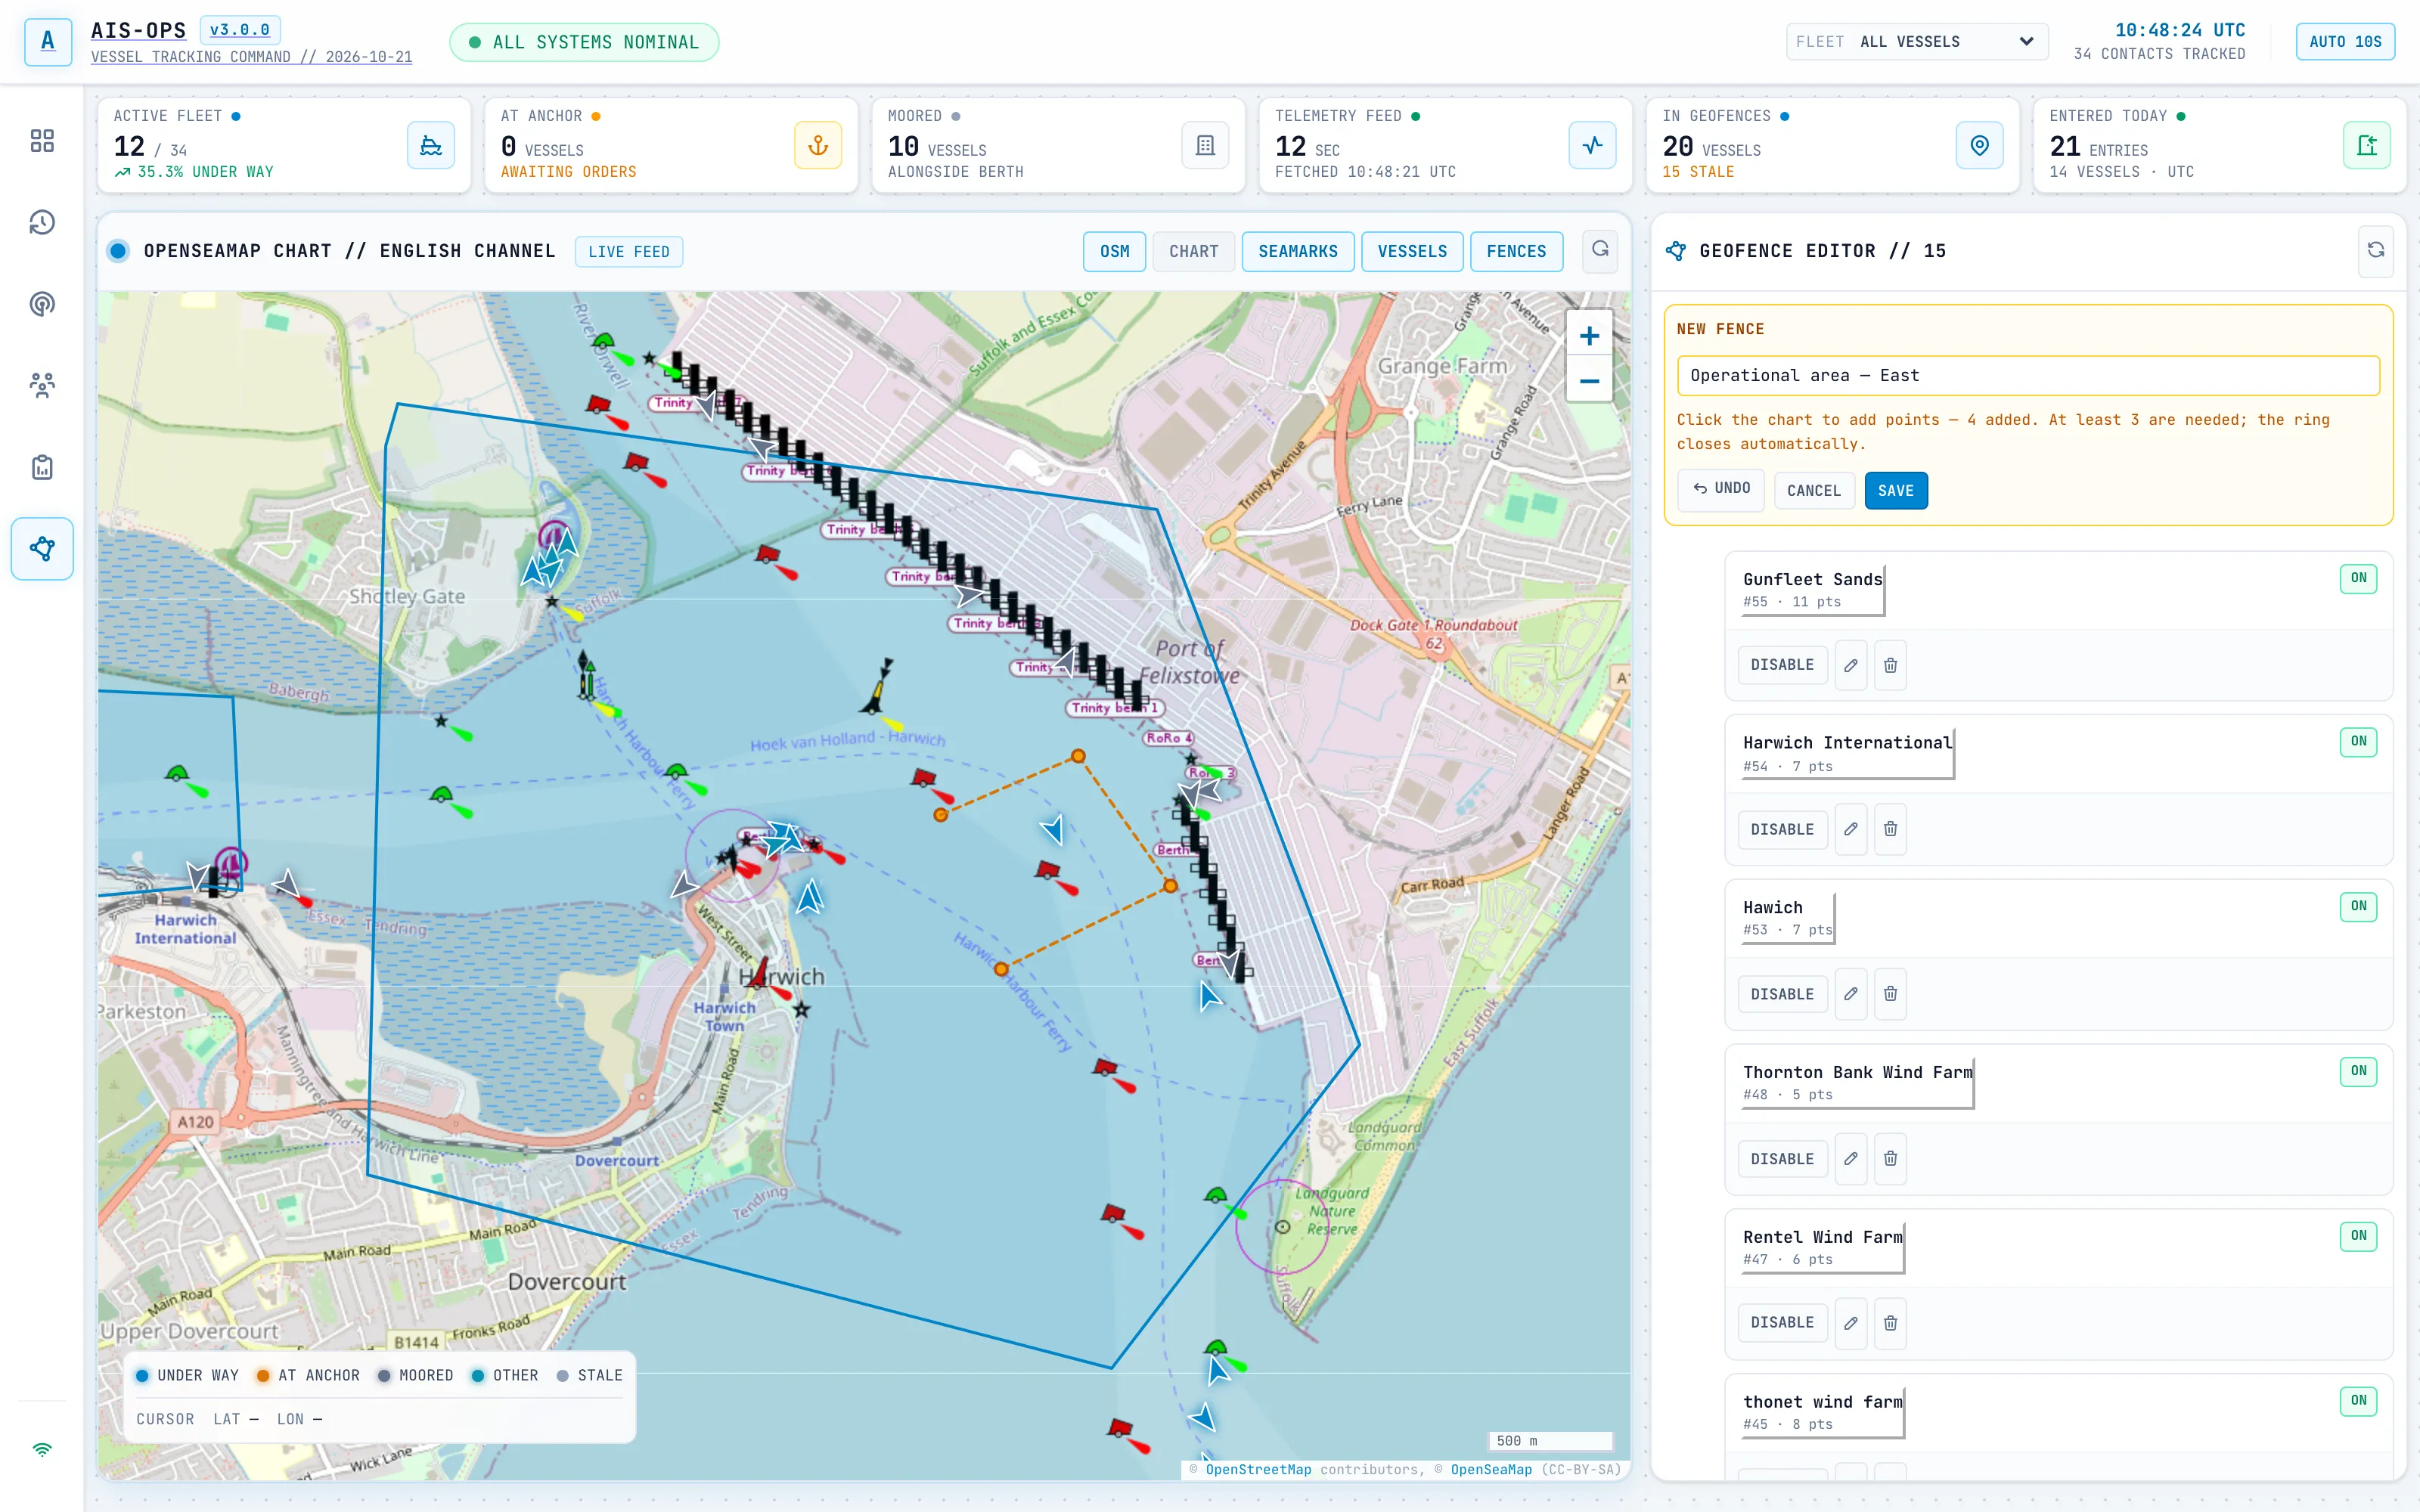The image size is (2420, 1512).
Task: Click the wifi connectivity icon in sidebar
Action: coord(42,1449)
